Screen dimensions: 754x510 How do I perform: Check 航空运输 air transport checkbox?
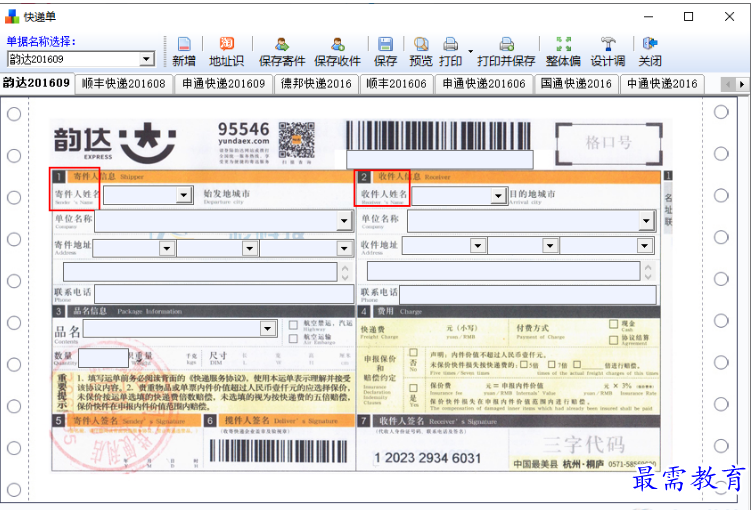(293, 339)
